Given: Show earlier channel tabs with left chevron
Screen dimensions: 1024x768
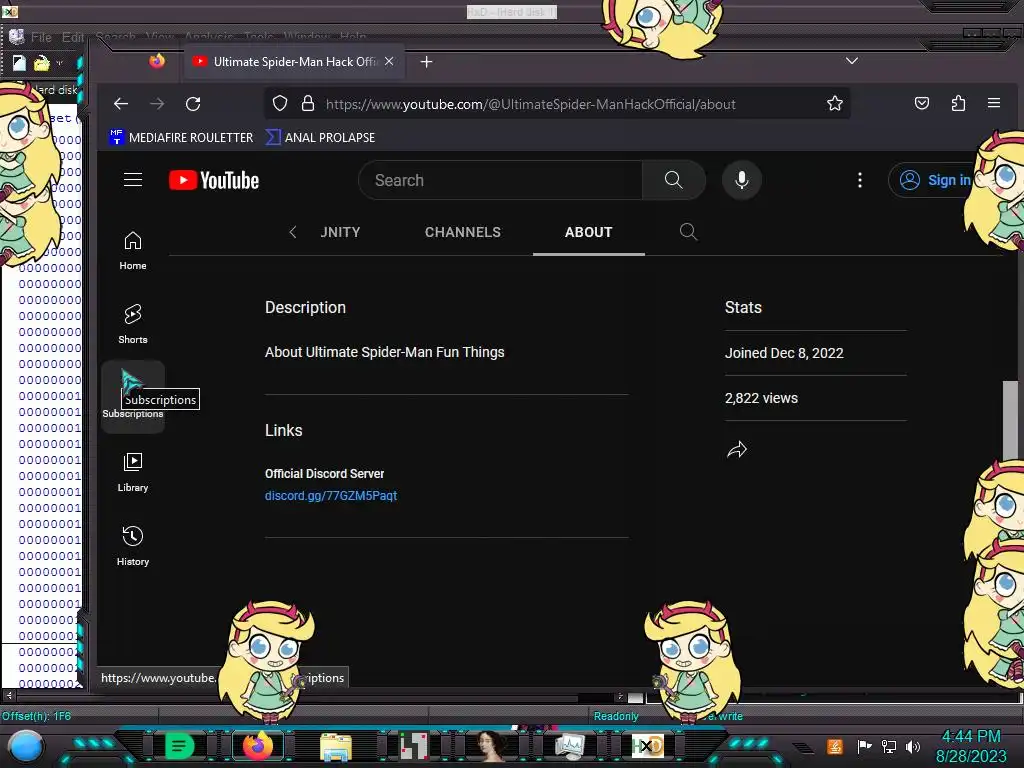Looking at the screenshot, I should [293, 232].
